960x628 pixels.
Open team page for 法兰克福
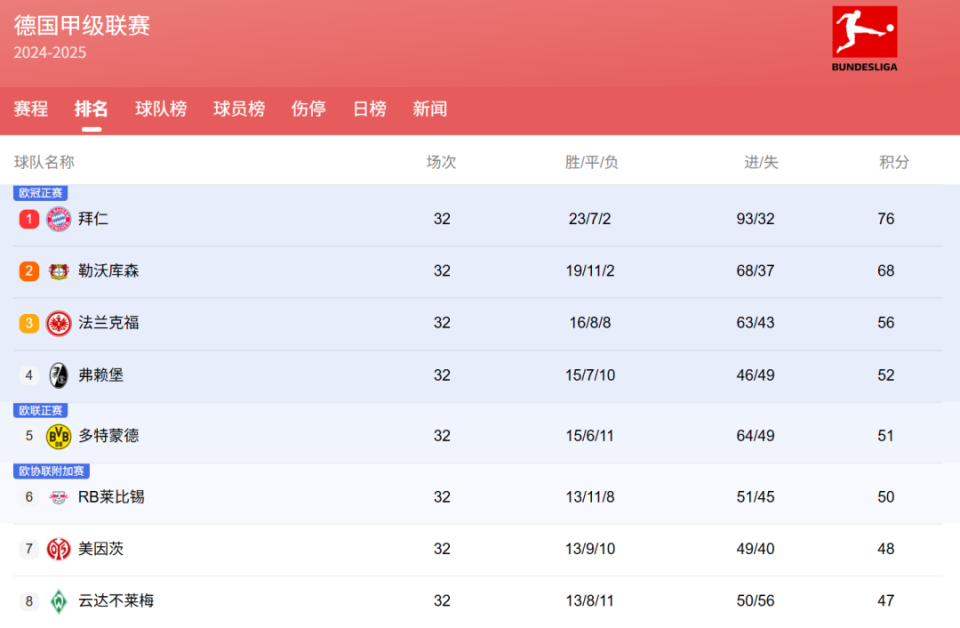(108, 323)
